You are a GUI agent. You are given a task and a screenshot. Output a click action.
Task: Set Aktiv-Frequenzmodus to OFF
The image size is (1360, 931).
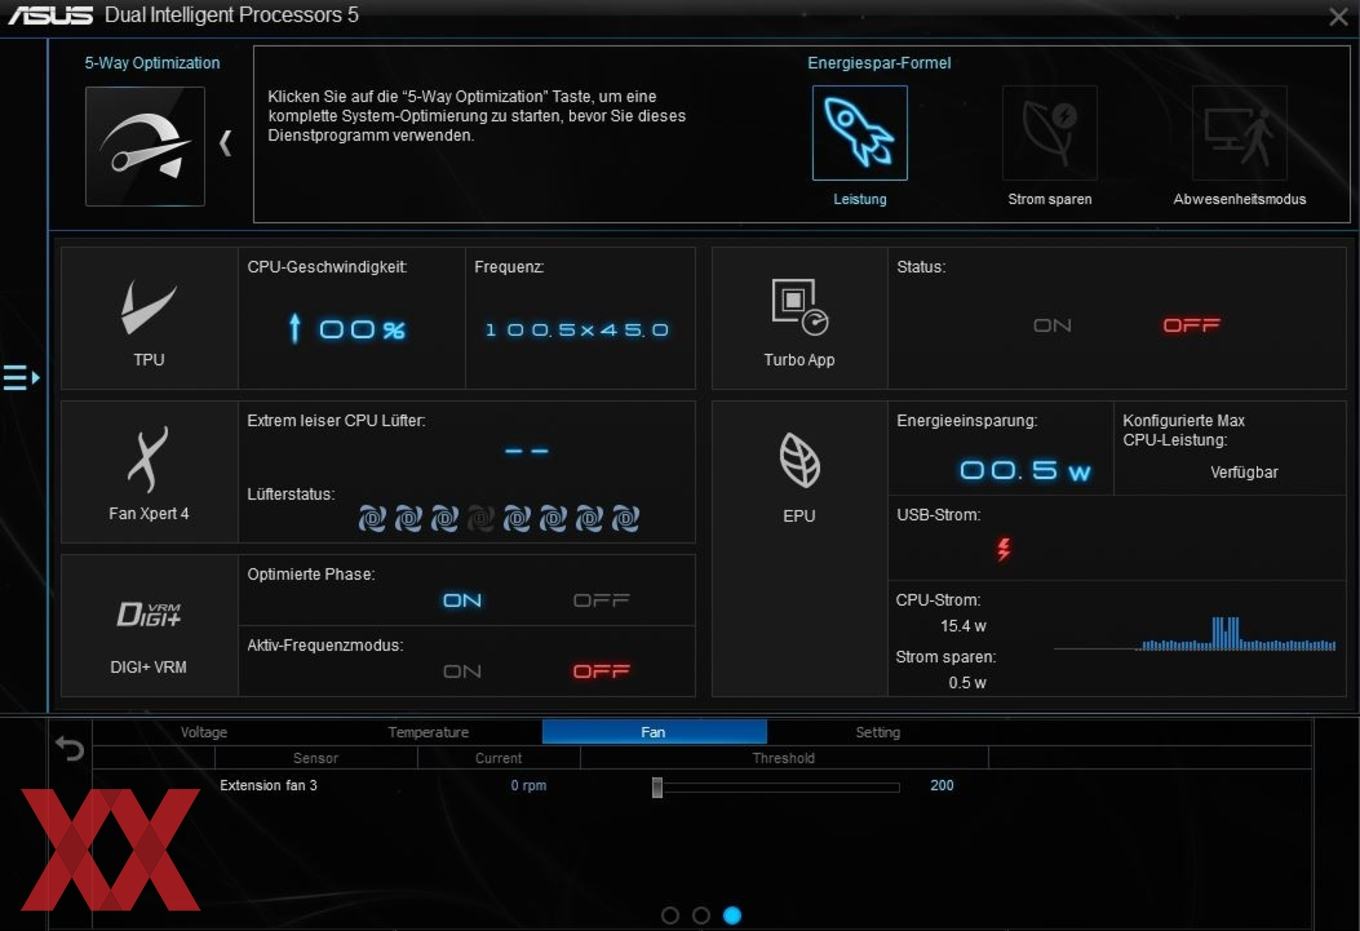coord(601,671)
